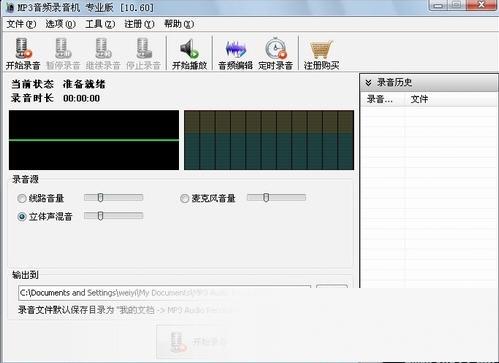The width and height of the screenshot is (499, 363).
Task: Click the 开始录音 toolbar icon
Action: pyautogui.click(x=23, y=54)
